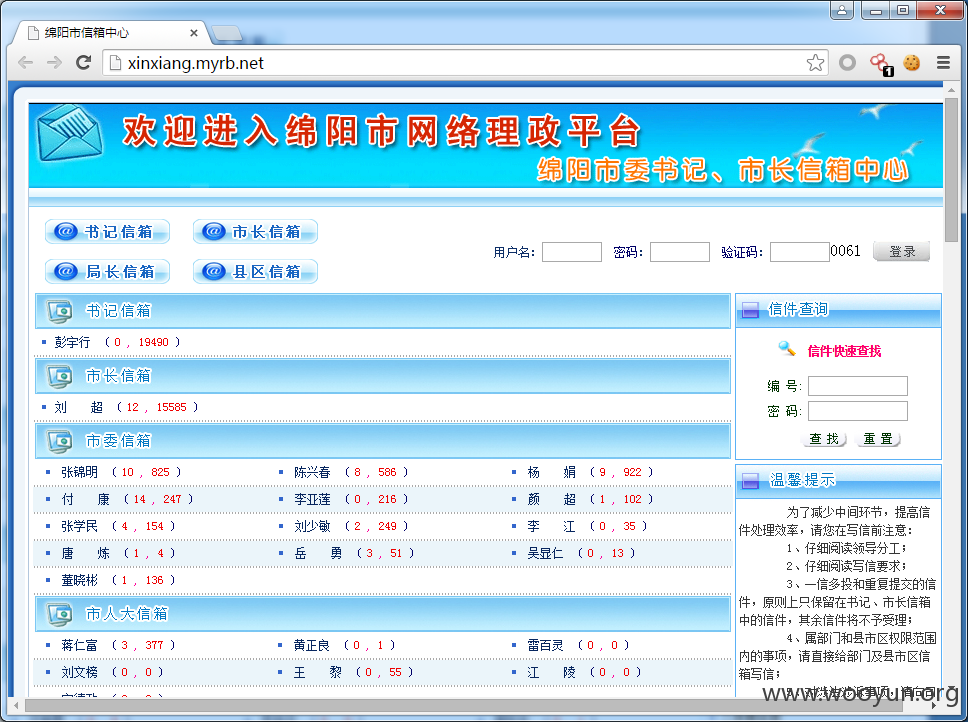Click the 登录 login button
The image size is (968, 722).
click(901, 251)
